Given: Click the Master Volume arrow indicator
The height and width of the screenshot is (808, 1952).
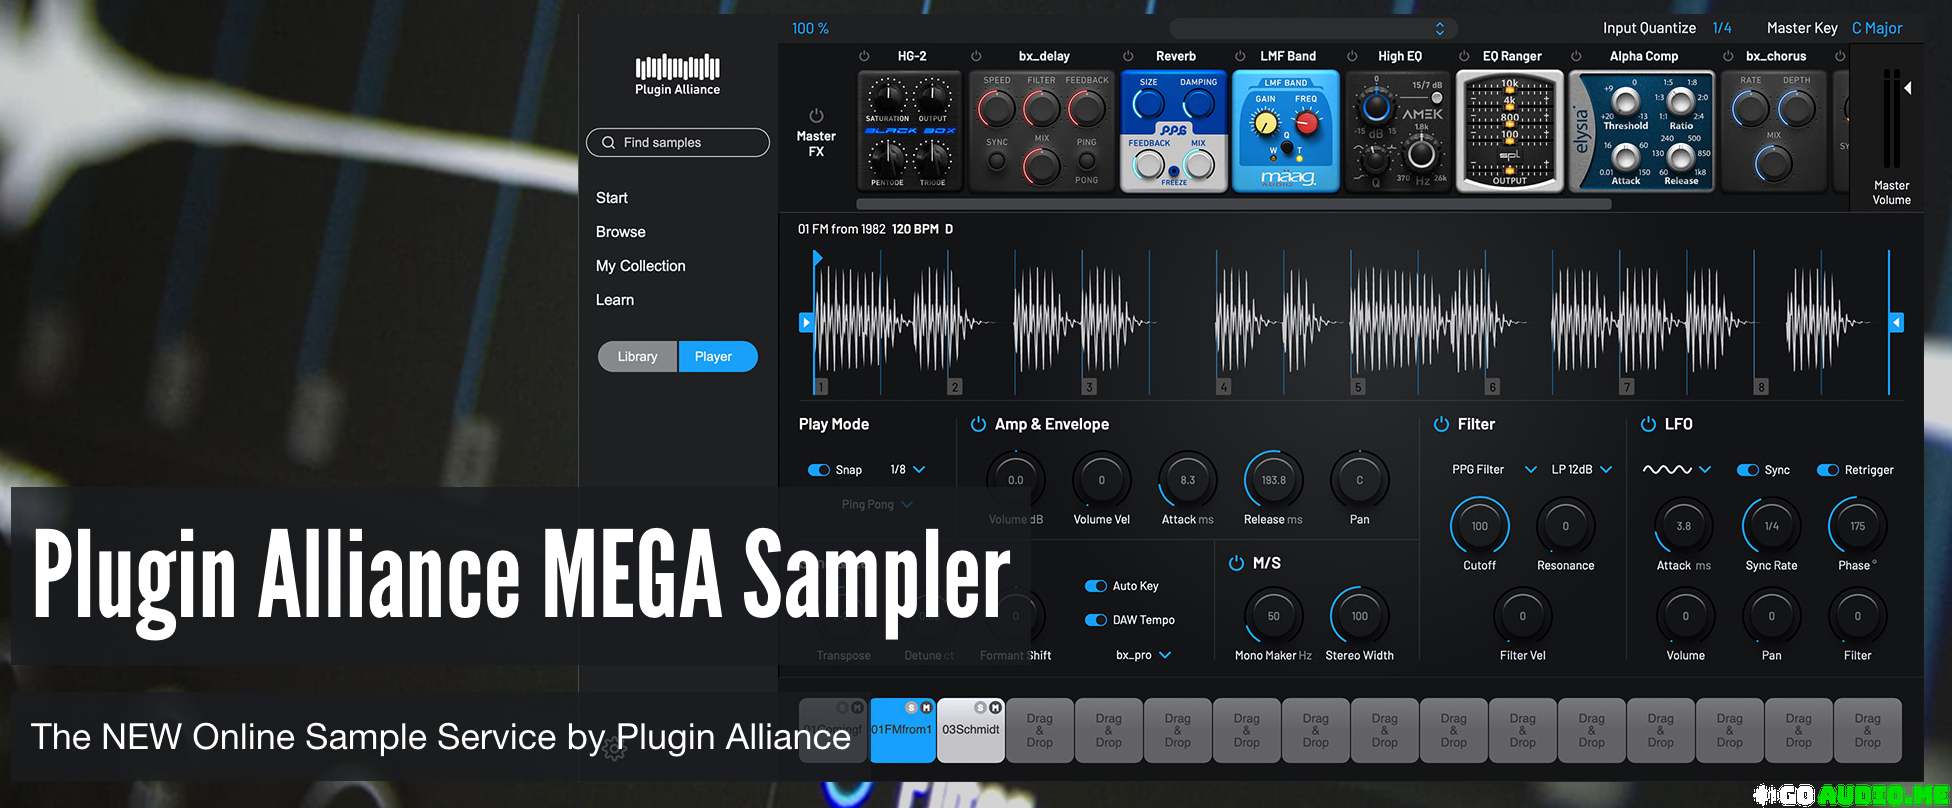Looking at the screenshot, I should [x=1908, y=88].
